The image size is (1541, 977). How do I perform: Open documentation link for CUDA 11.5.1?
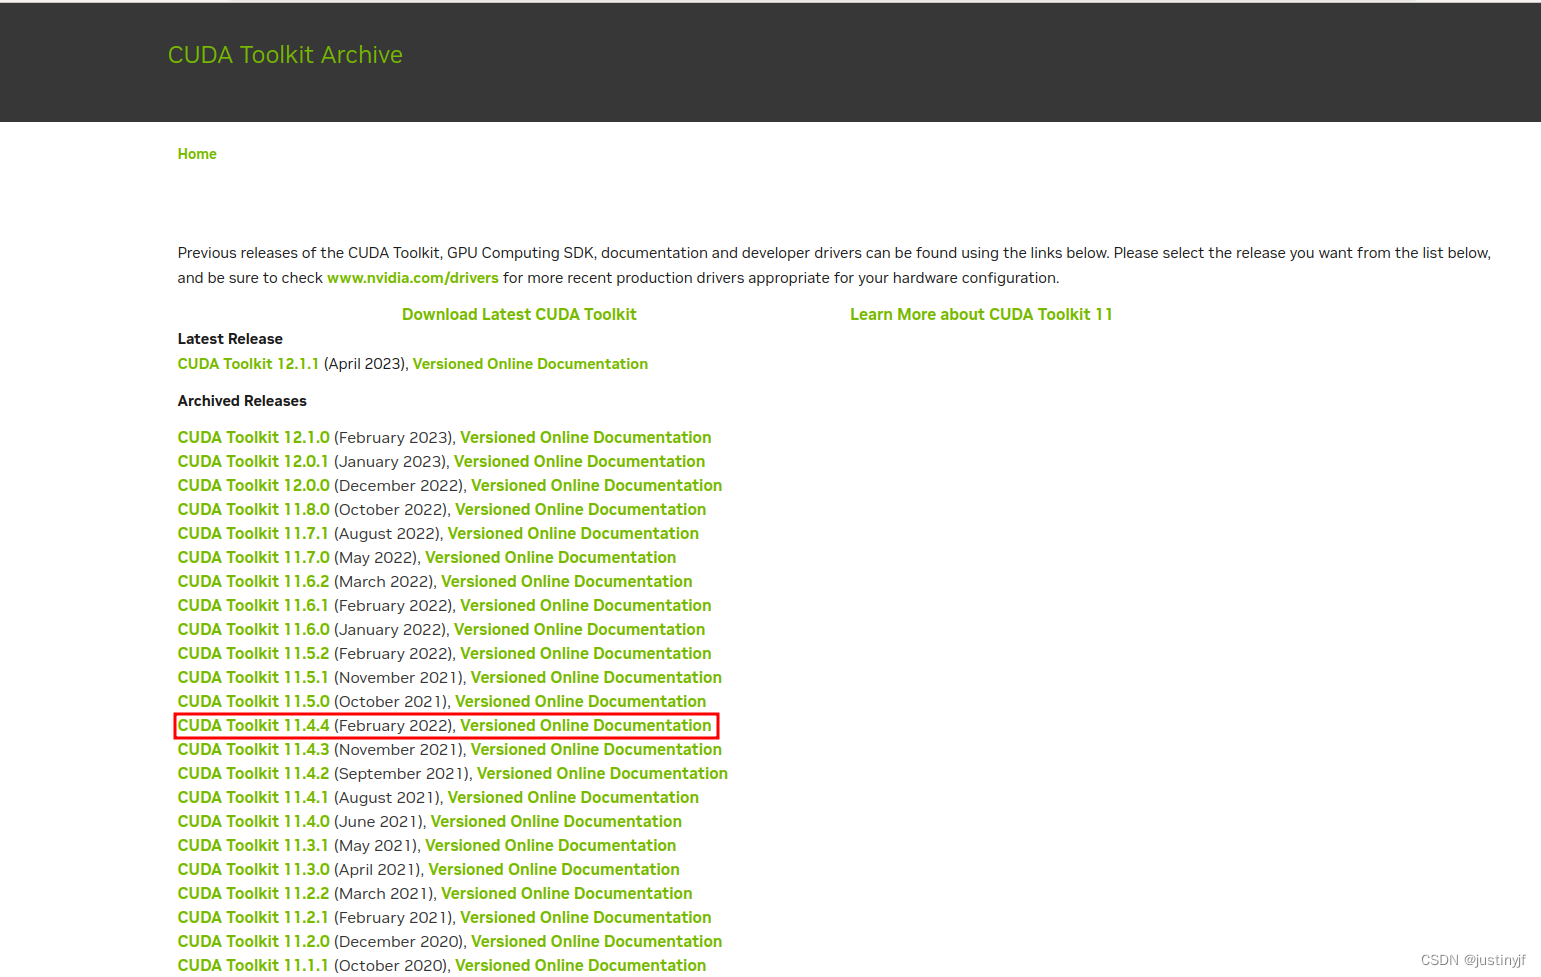[x=597, y=677]
